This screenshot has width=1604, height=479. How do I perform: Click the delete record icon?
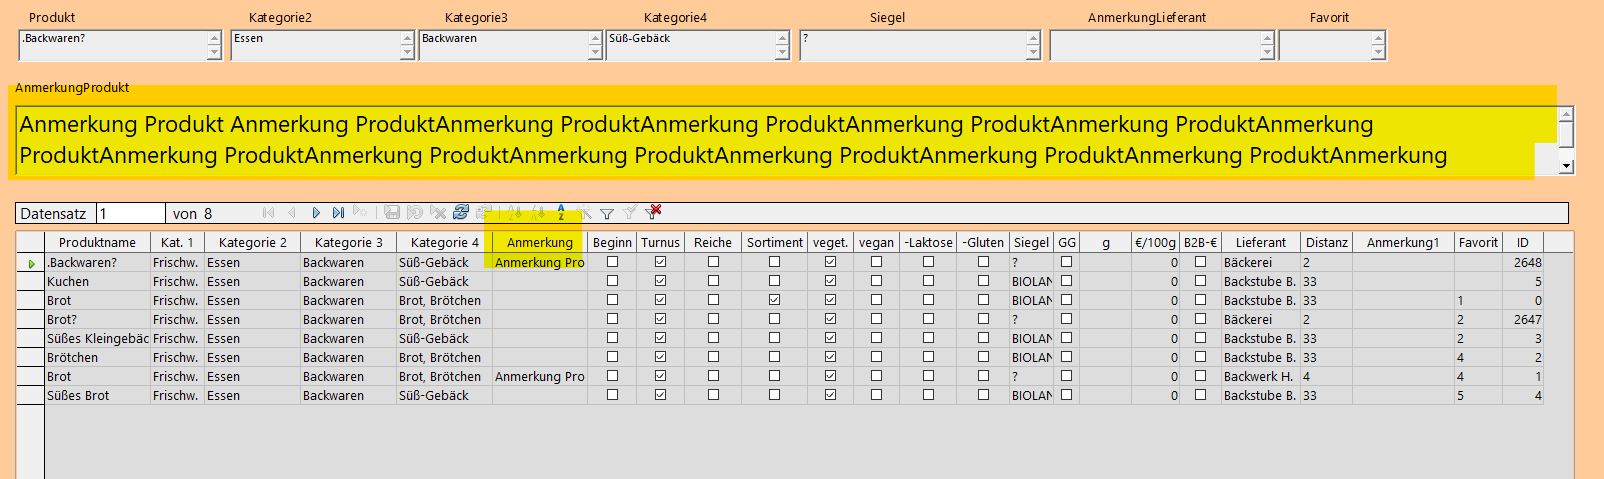coord(438,213)
